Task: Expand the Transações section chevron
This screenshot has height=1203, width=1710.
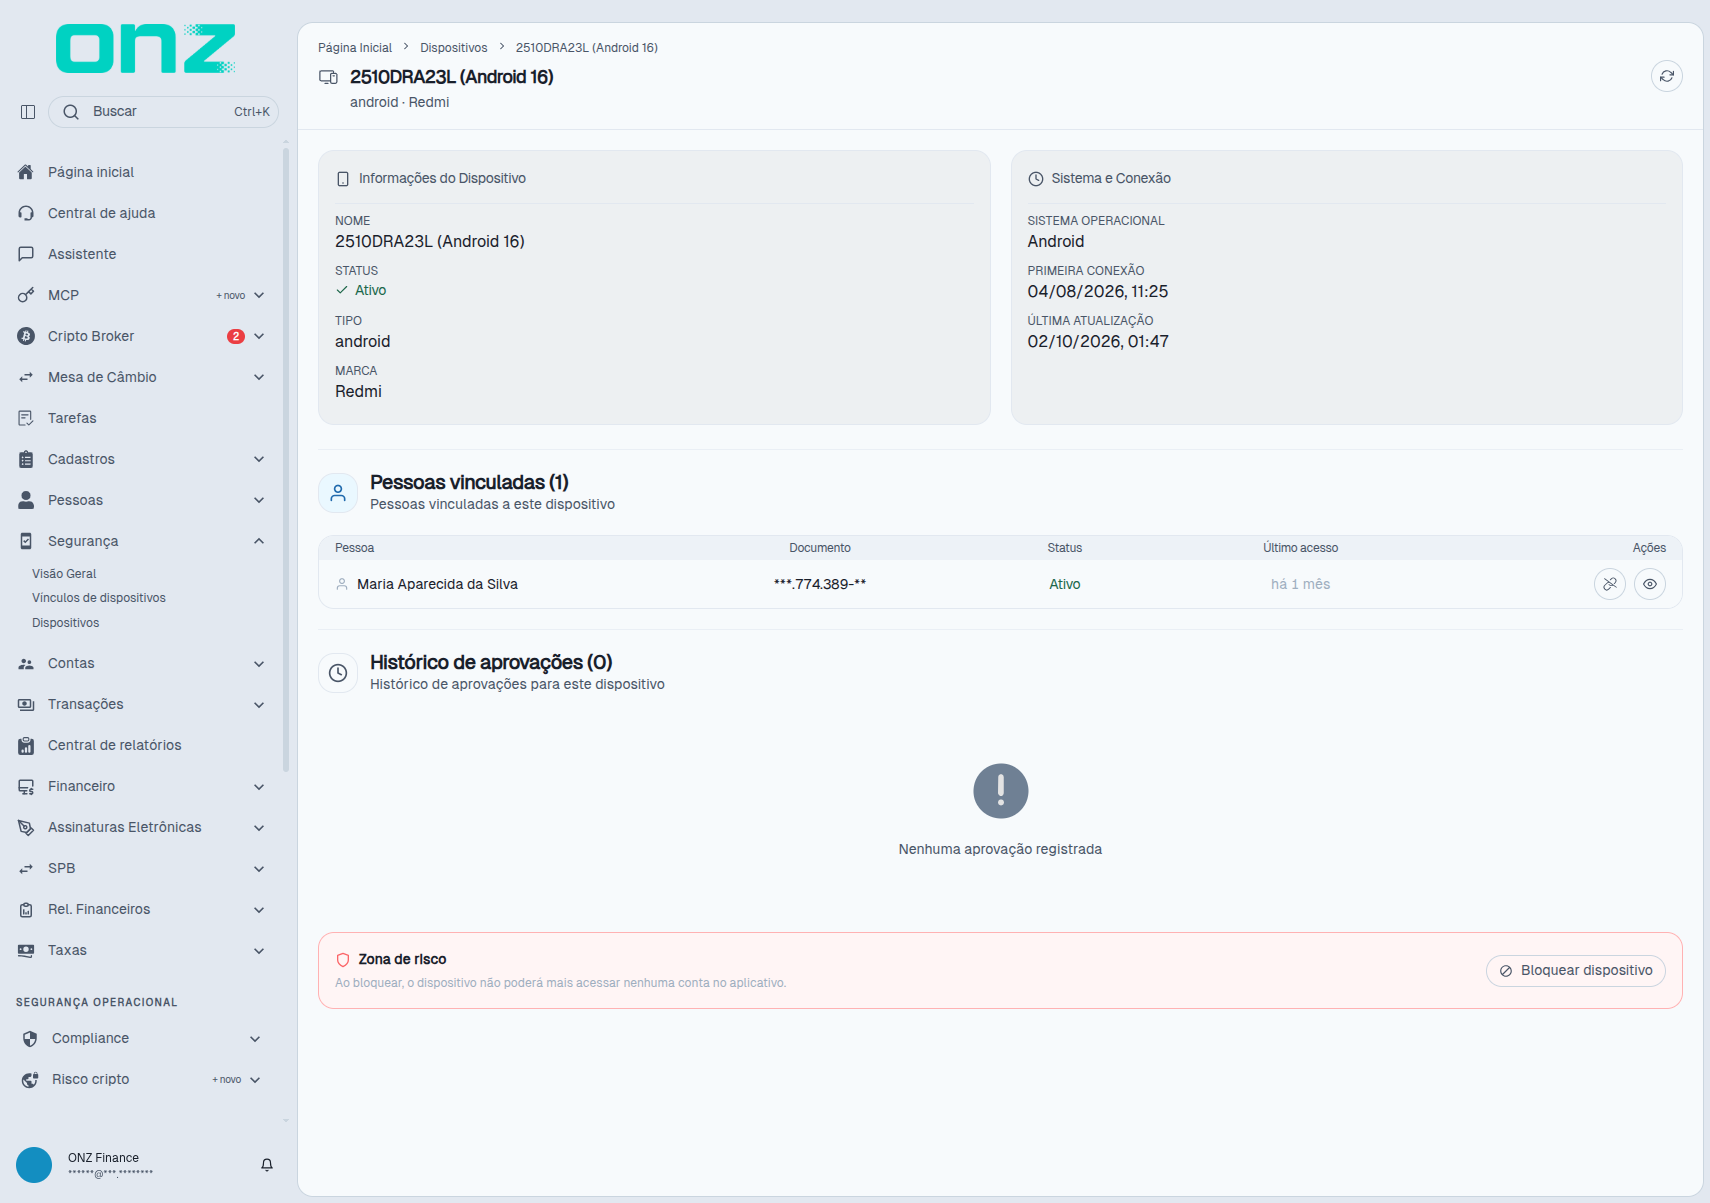Action: tap(259, 705)
